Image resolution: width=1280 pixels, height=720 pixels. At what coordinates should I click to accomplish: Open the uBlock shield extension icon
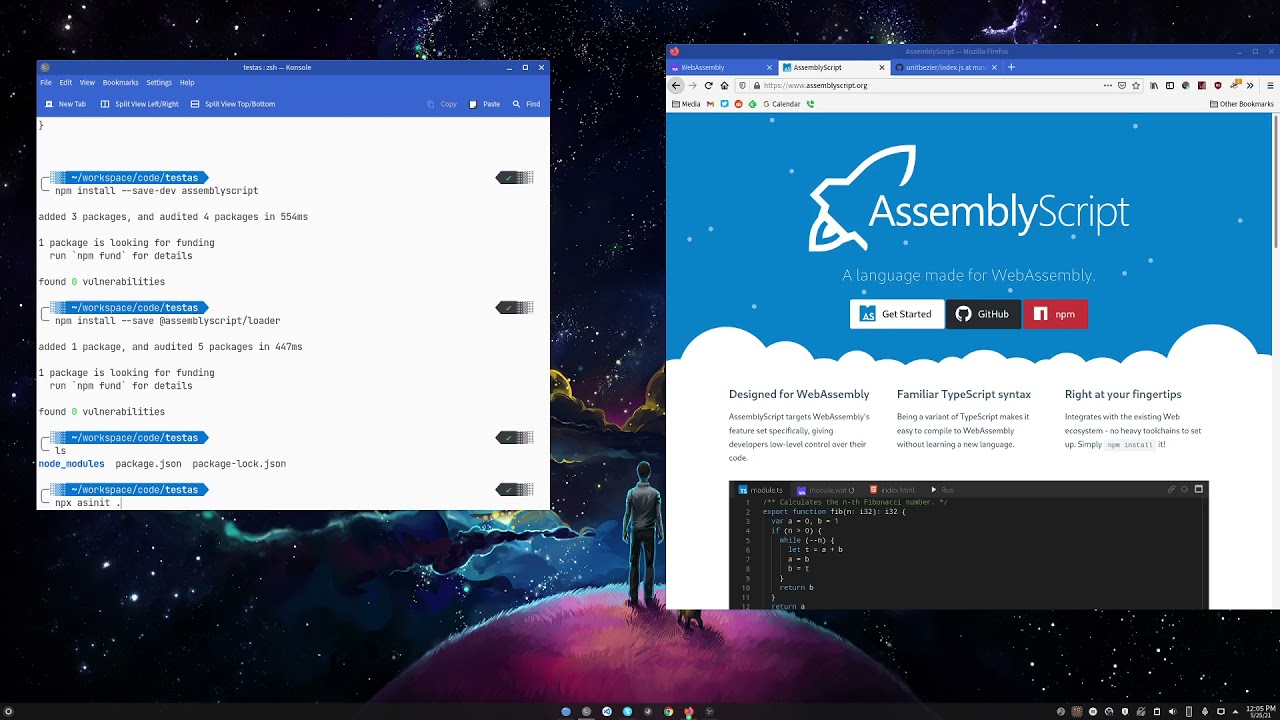tap(1218, 85)
